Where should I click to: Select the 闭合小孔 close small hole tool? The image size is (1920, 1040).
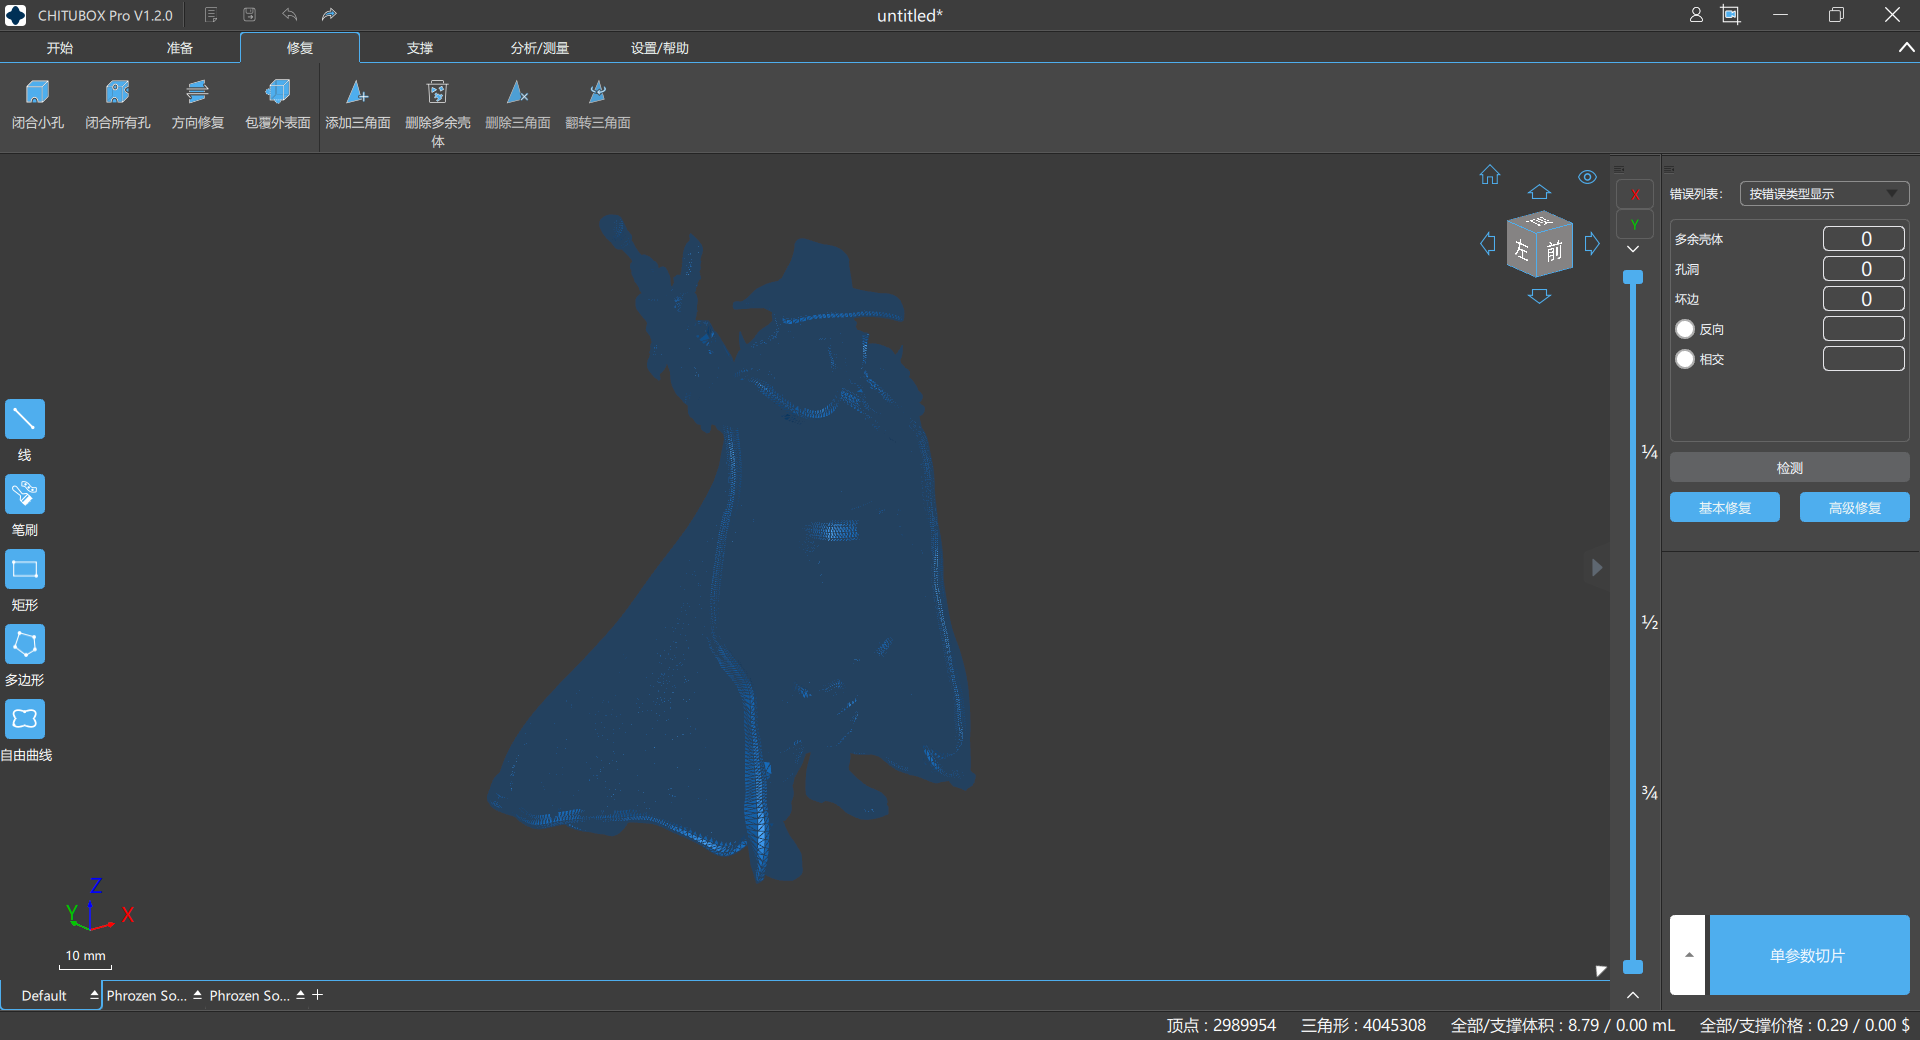coord(38,105)
